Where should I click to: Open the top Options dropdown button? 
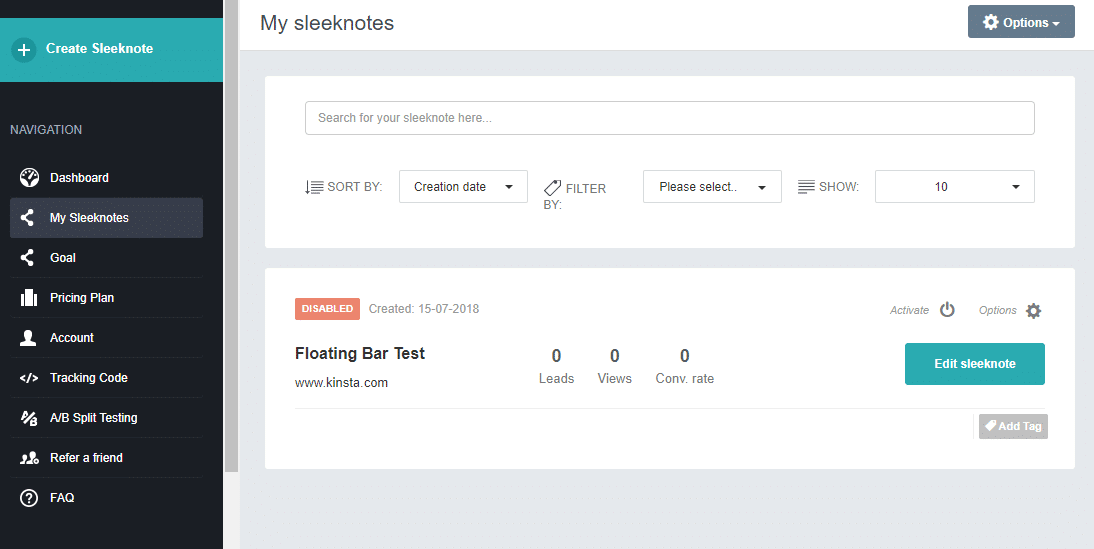(1020, 22)
